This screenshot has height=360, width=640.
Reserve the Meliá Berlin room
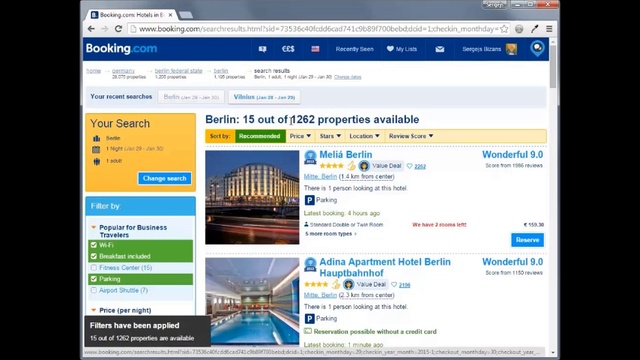[x=527, y=240]
